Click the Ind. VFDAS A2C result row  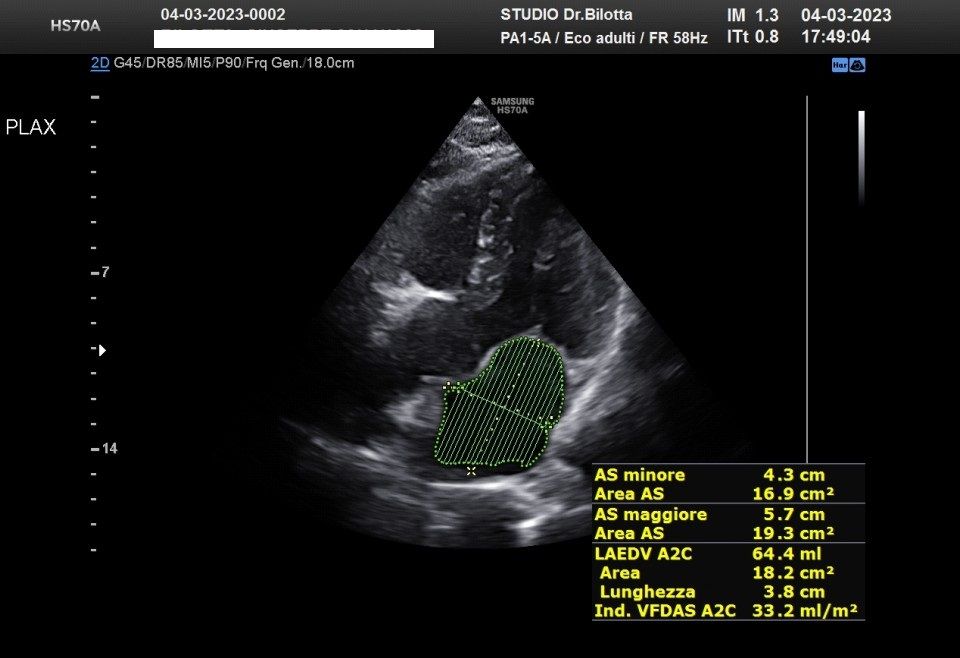(727, 610)
